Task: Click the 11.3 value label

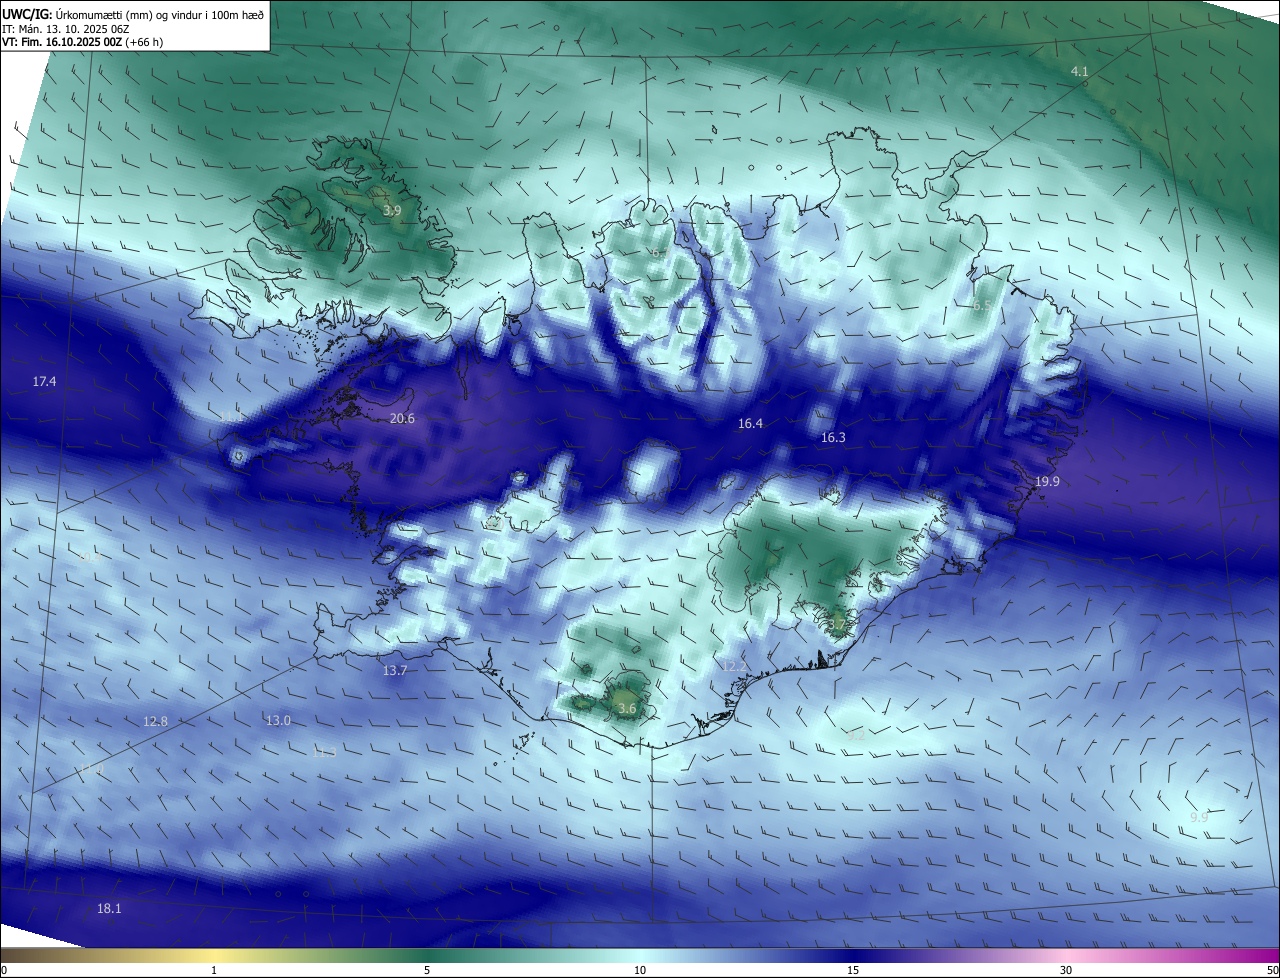Action: tap(324, 752)
